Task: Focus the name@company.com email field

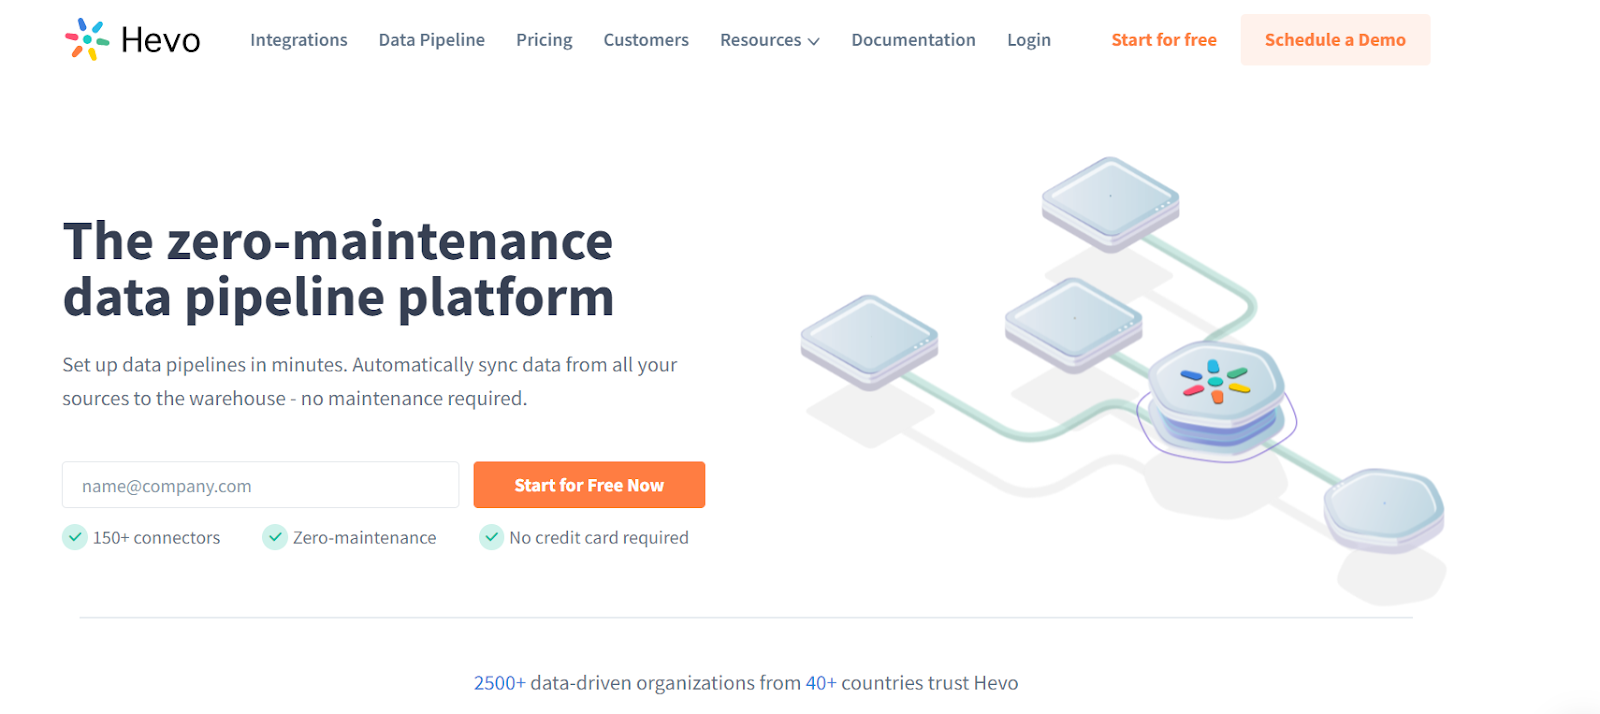Action: coord(261,485)
